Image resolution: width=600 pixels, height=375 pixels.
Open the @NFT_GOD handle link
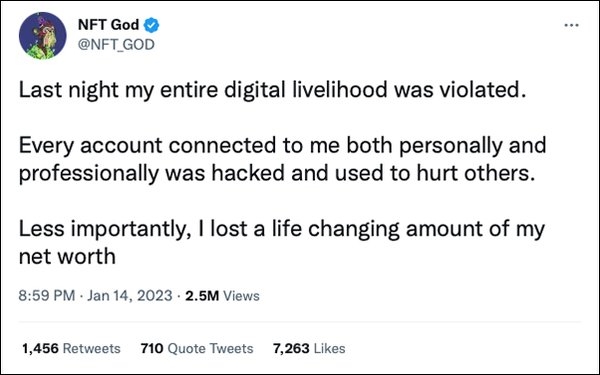(x=116, y=44)
